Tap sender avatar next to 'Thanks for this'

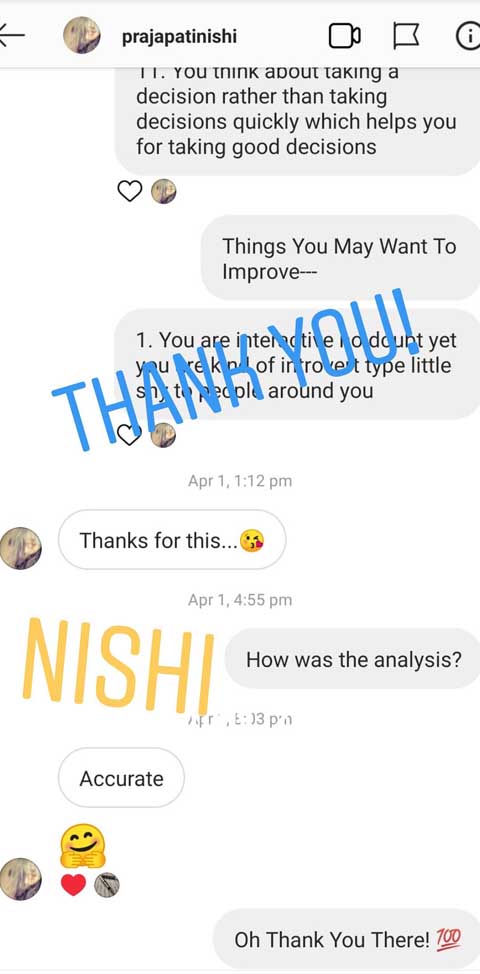tap(20, 548)
